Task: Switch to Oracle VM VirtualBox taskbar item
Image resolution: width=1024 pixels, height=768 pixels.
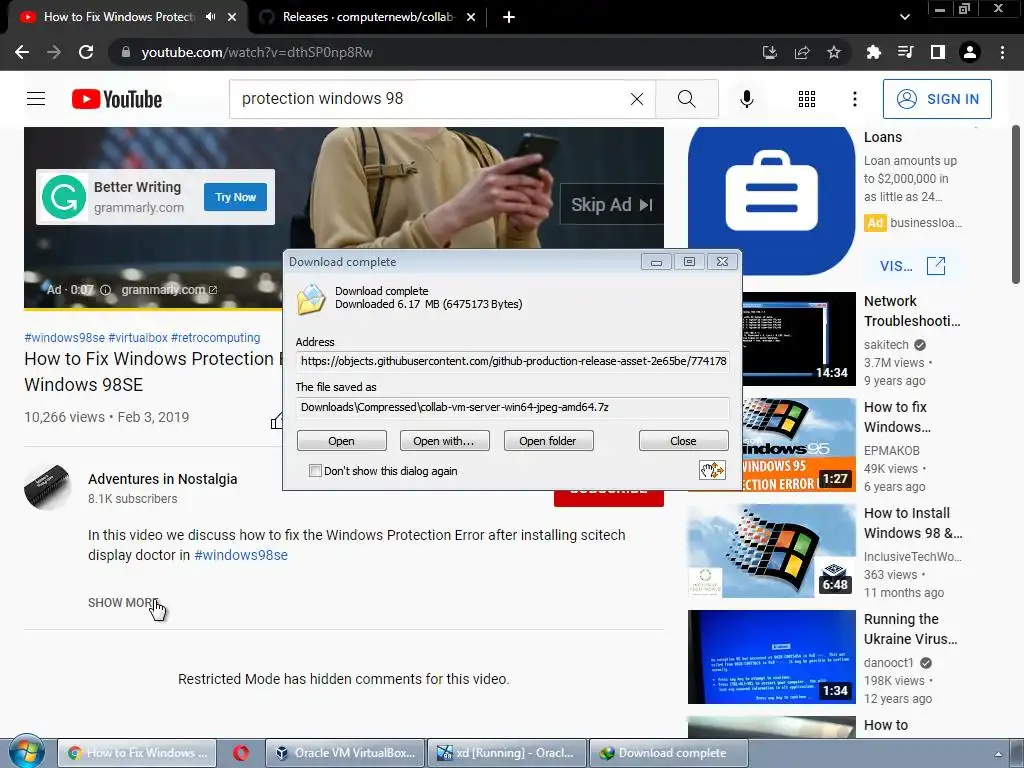Action: point(345,753)
